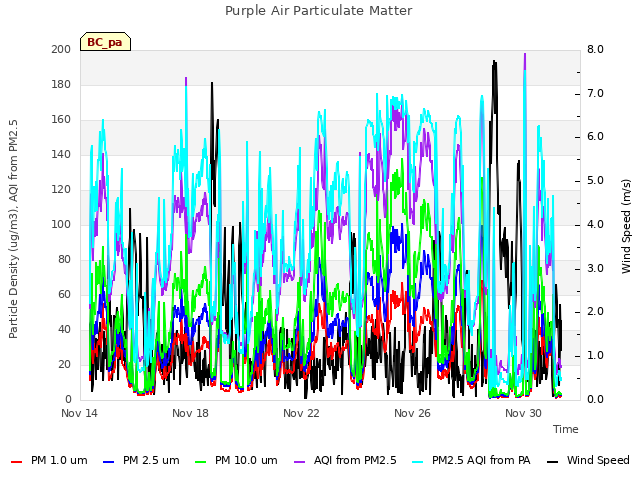Click the 100 left axis value
This screenshot has width=640, height=480.
click(x=61, y=224)
